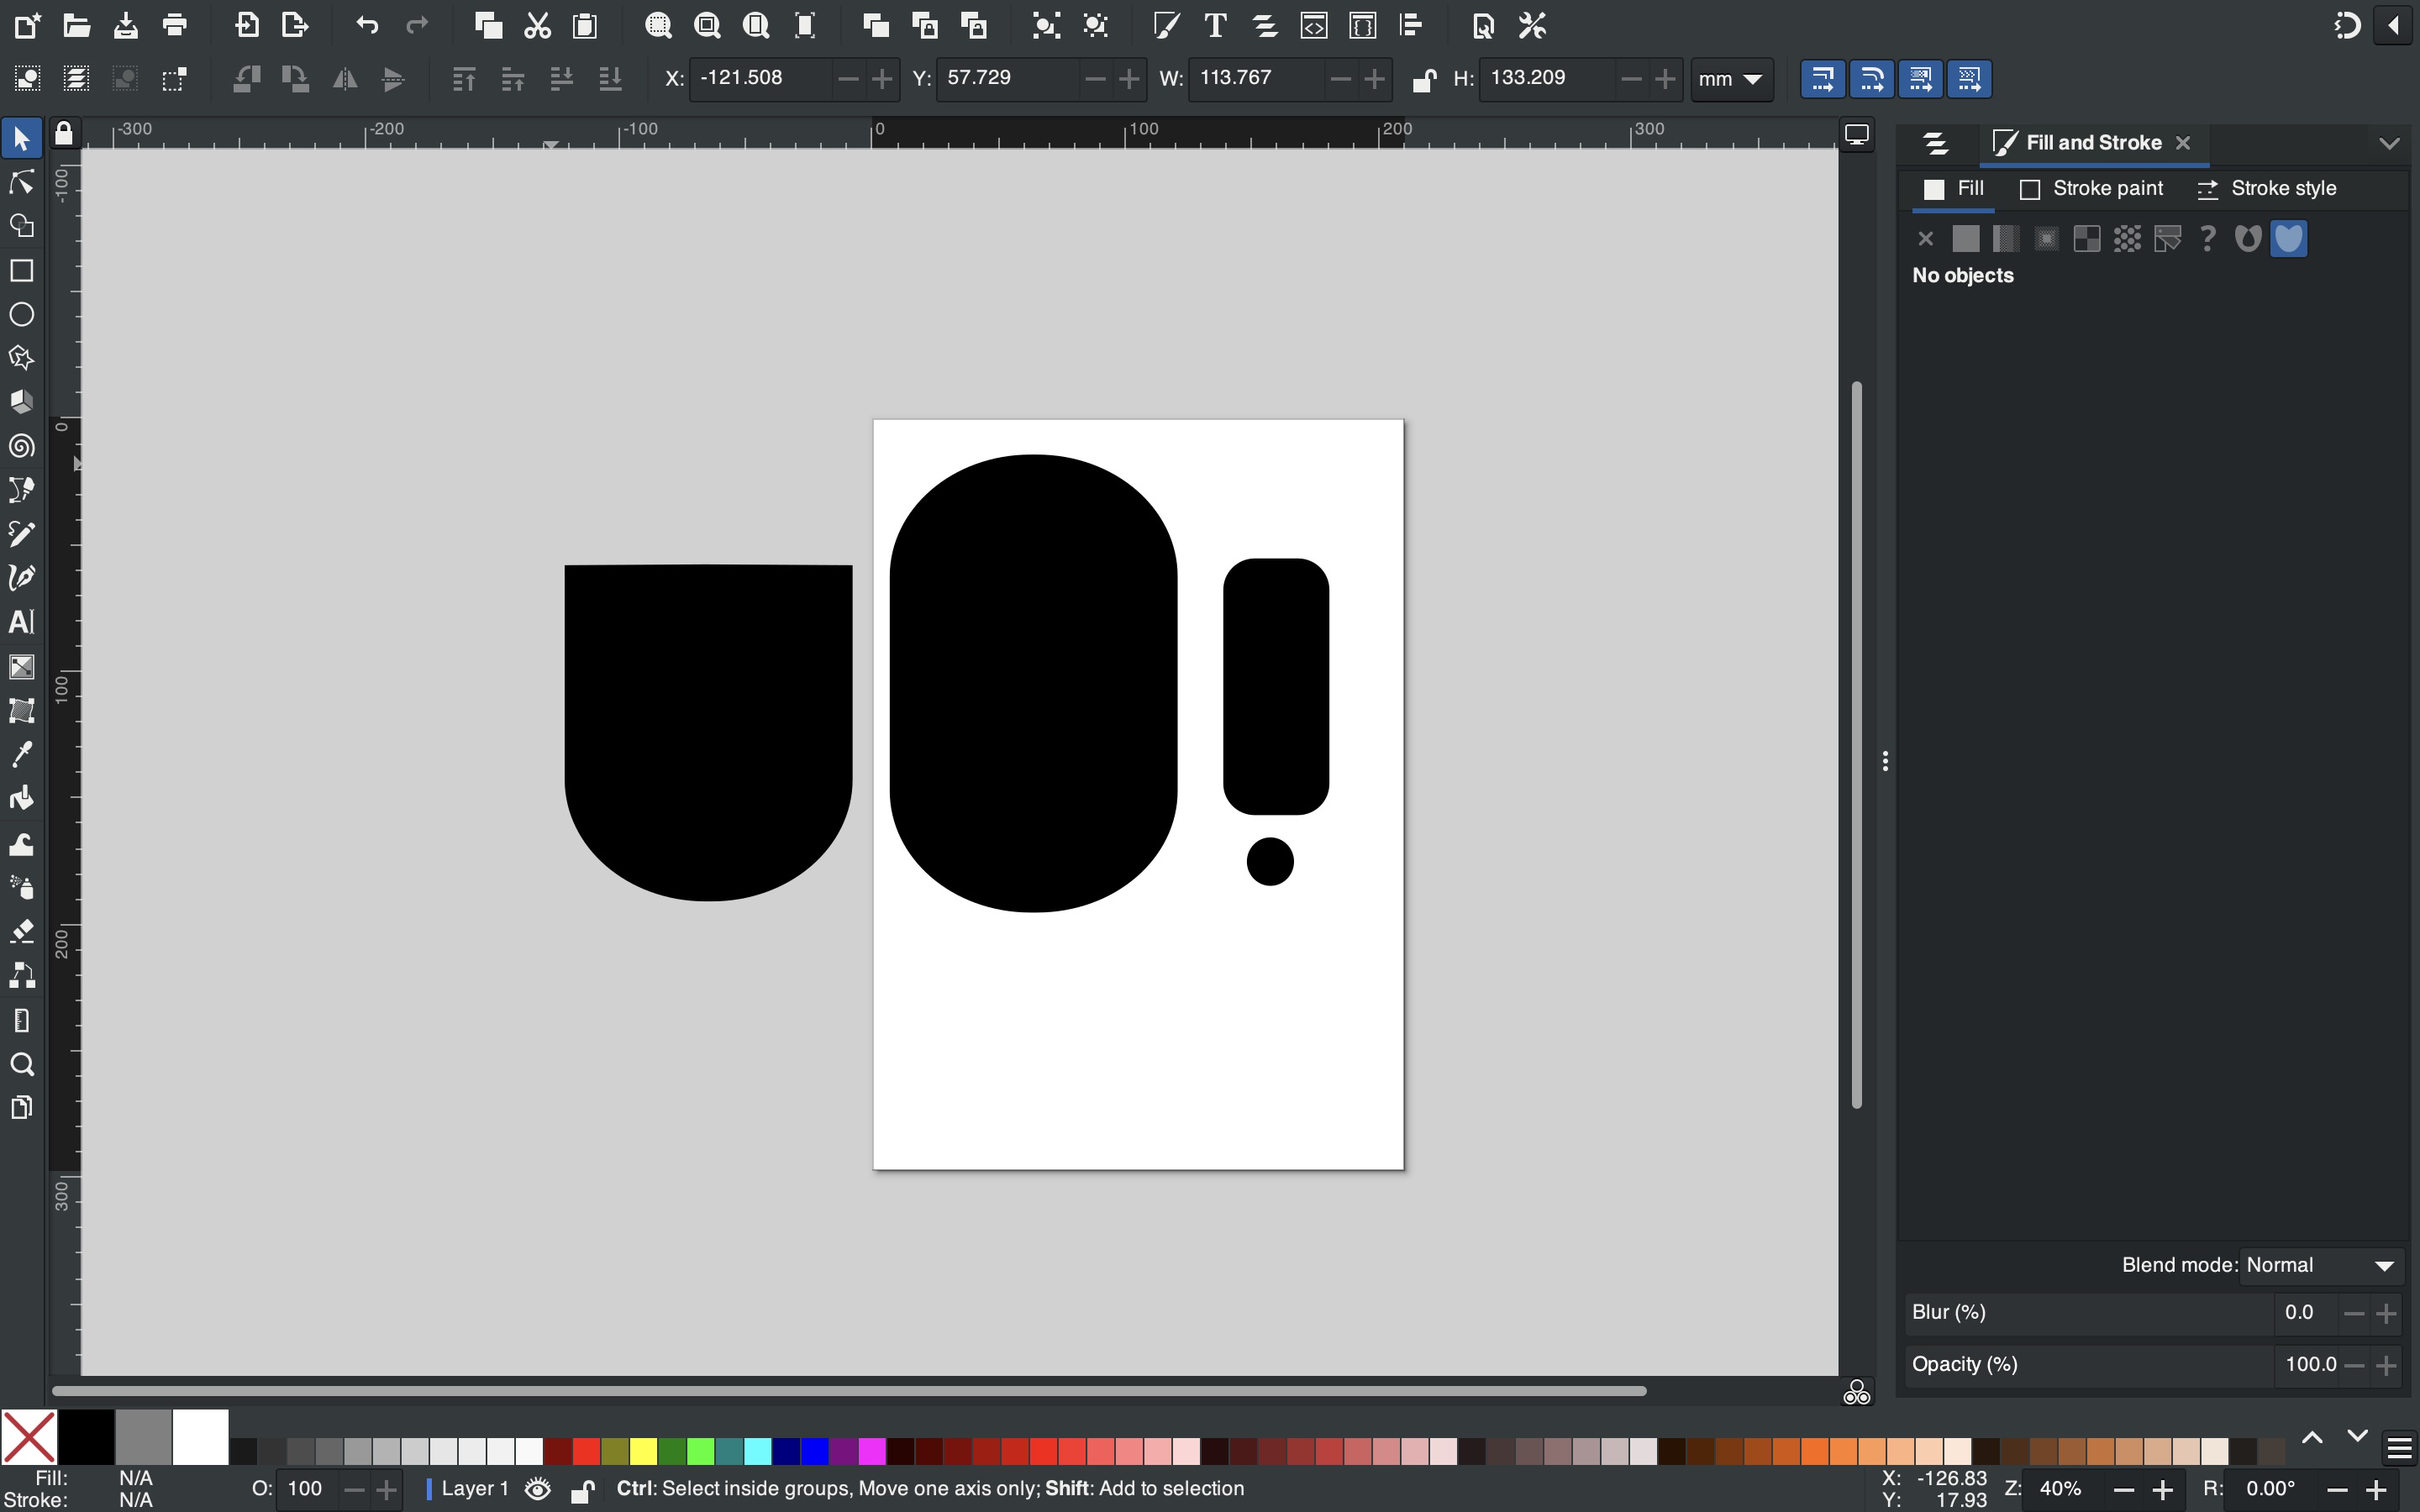Switch to the Layers and Objects dock tab
The height and width of the screenshot is (1512, 2420).
[1936, 143]
